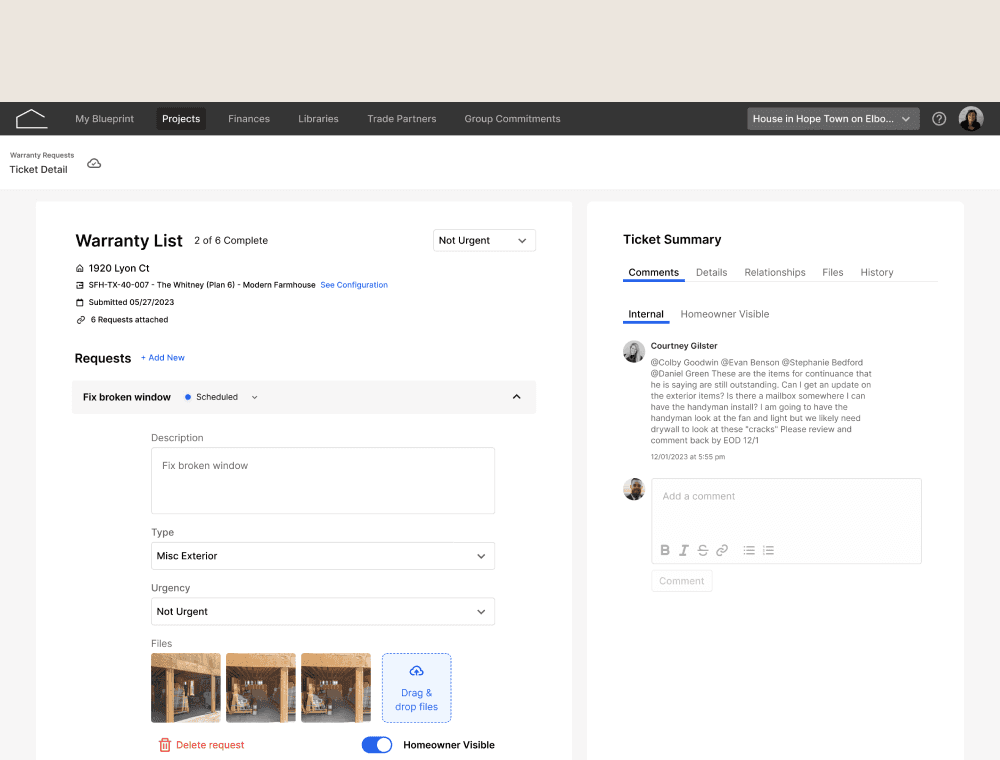Open the third file thumbnail

click(336, 688)
